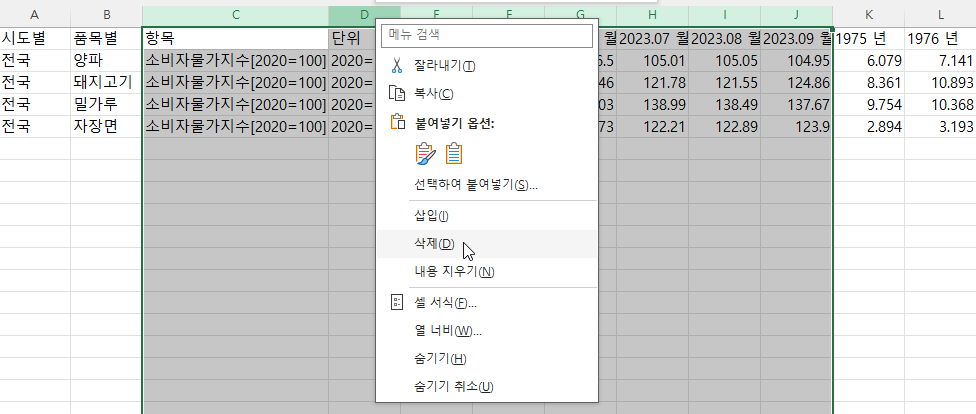Click the cell with value 121.78
Screen dimensions: 976x414
point(652,82)
